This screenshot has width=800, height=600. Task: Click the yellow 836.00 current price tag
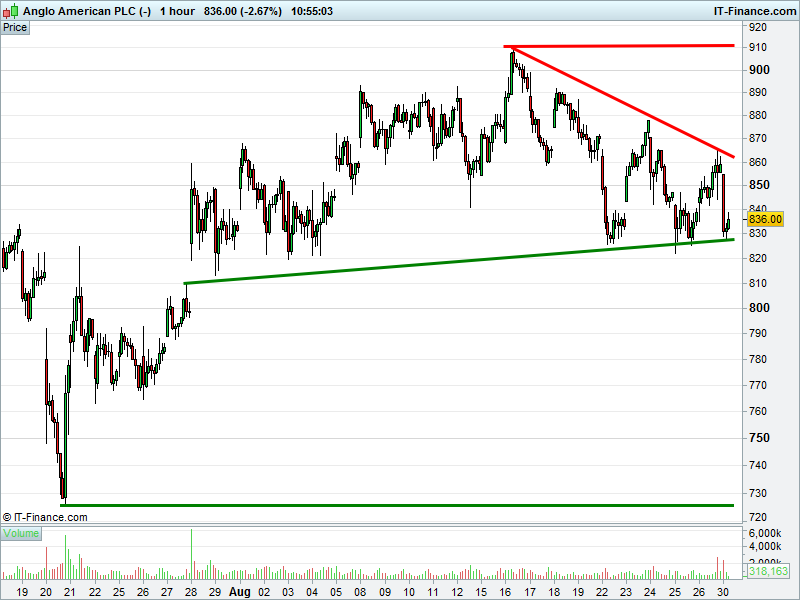(x=765, y=219)
